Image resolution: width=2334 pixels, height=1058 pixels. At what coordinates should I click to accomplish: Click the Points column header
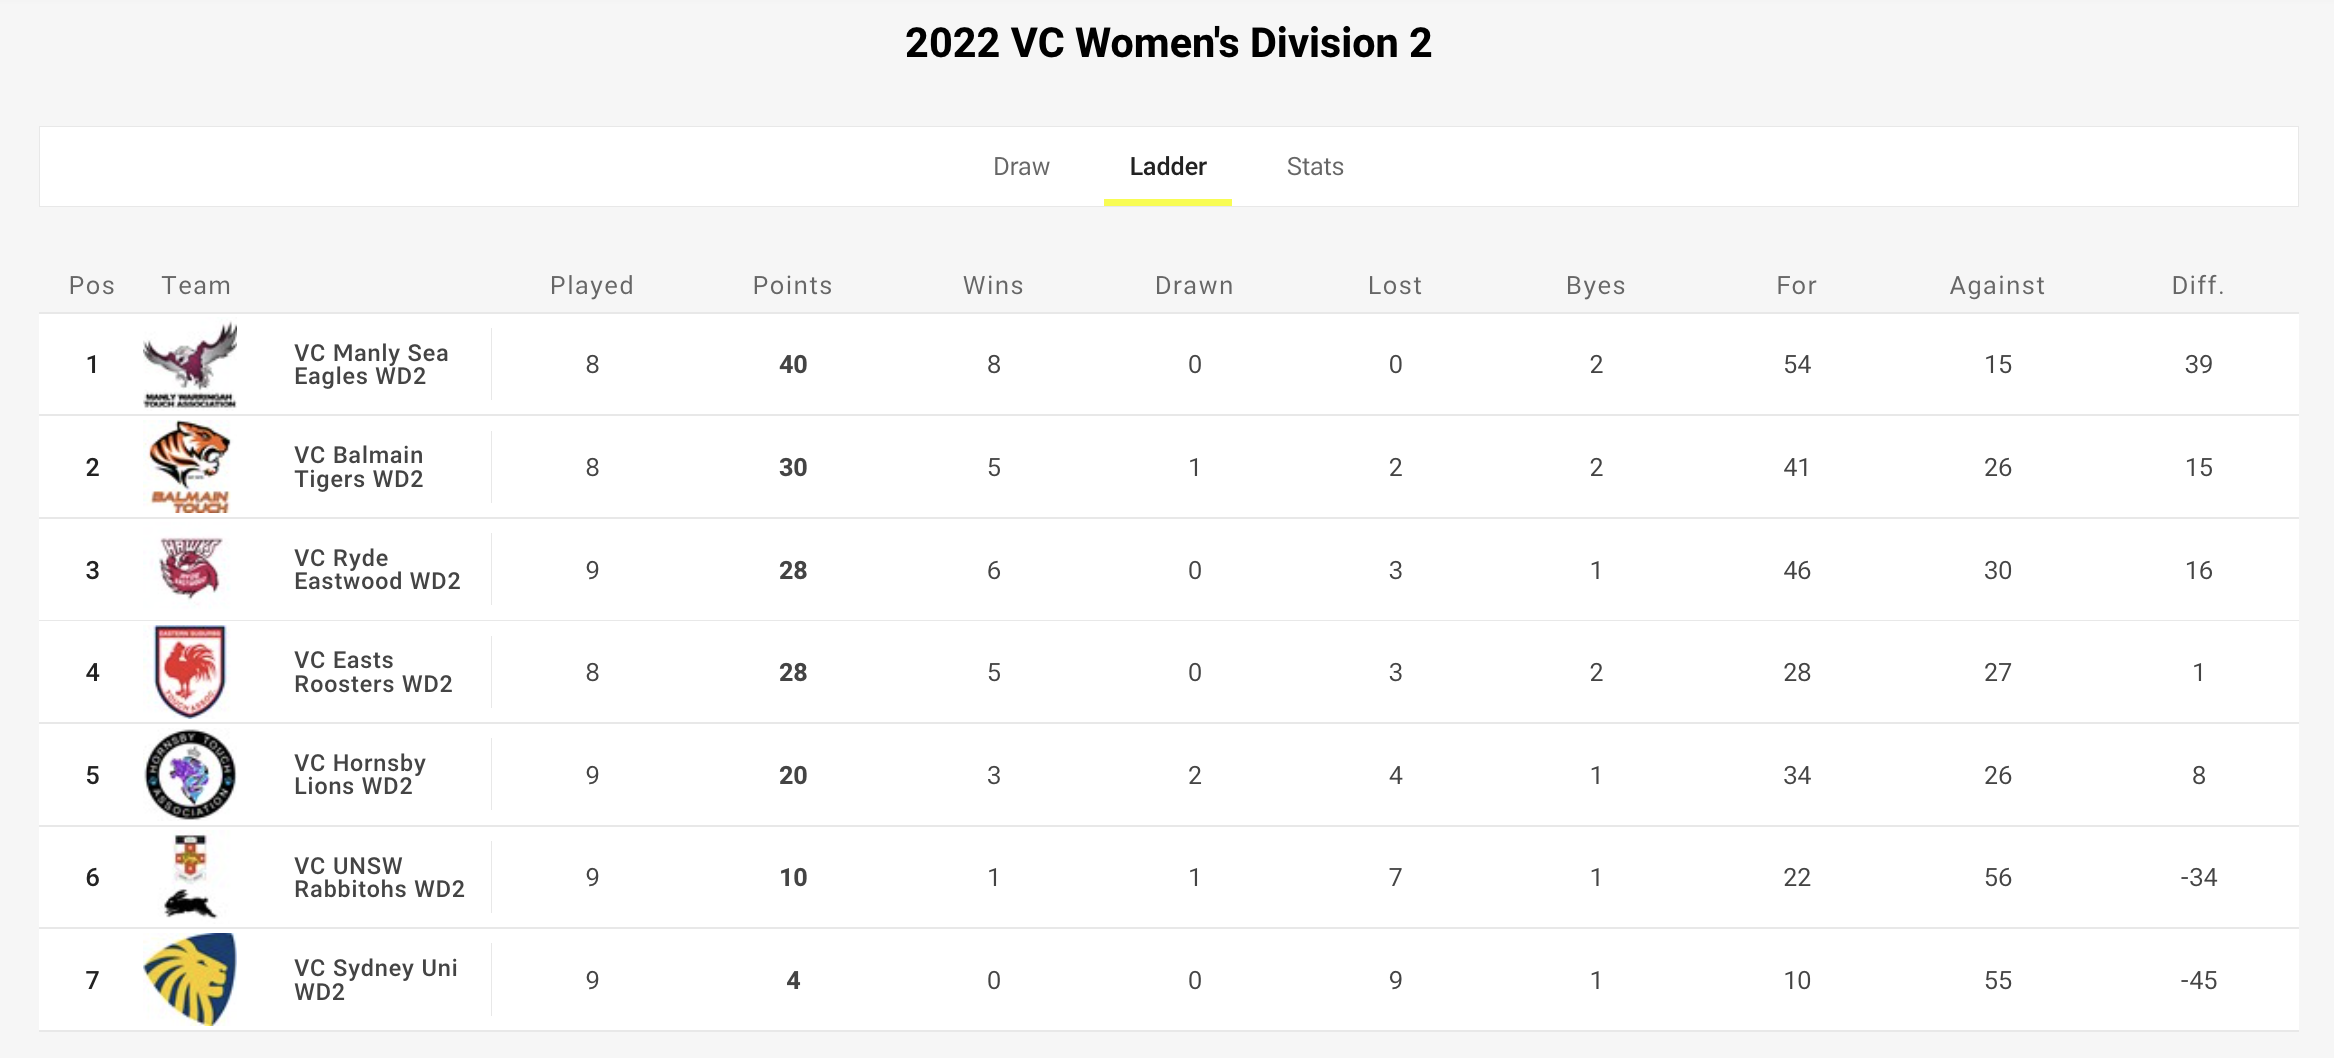(x=793, y=285)
